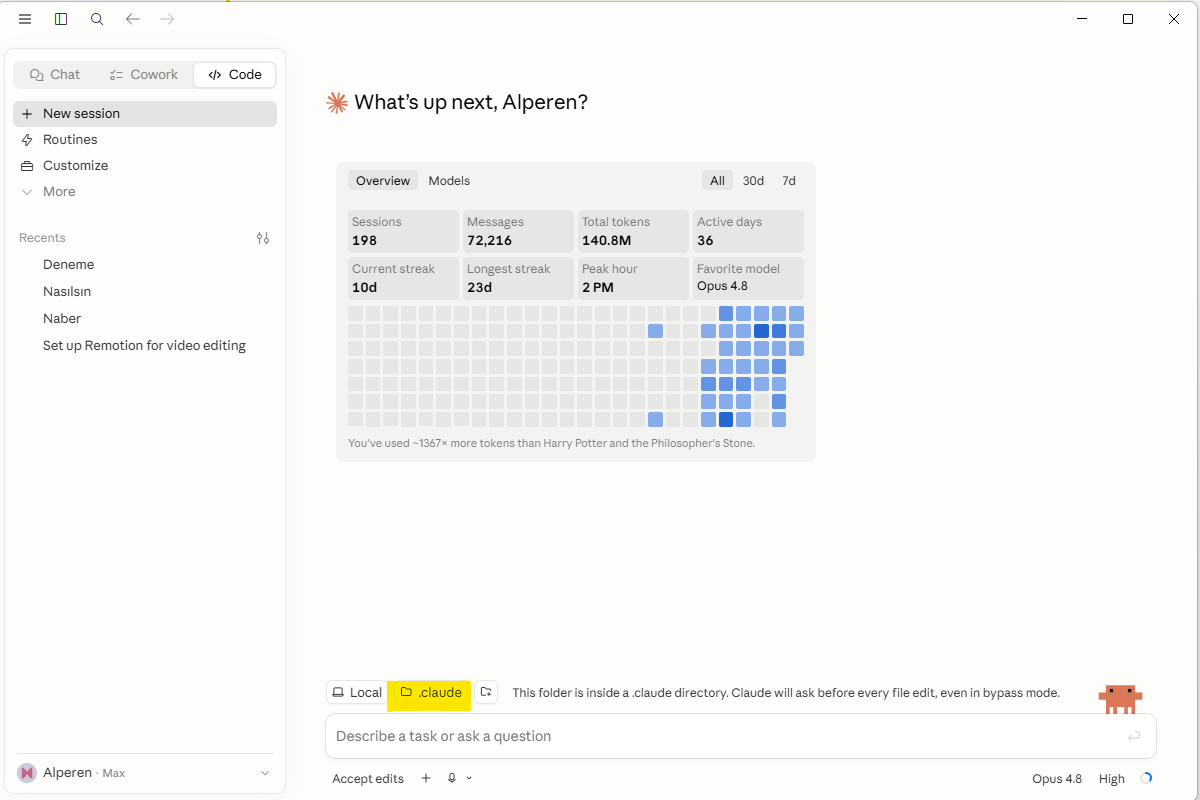Switch time range to 7d
Viewport: 1200px width, 800px height.
coord(789,181)
